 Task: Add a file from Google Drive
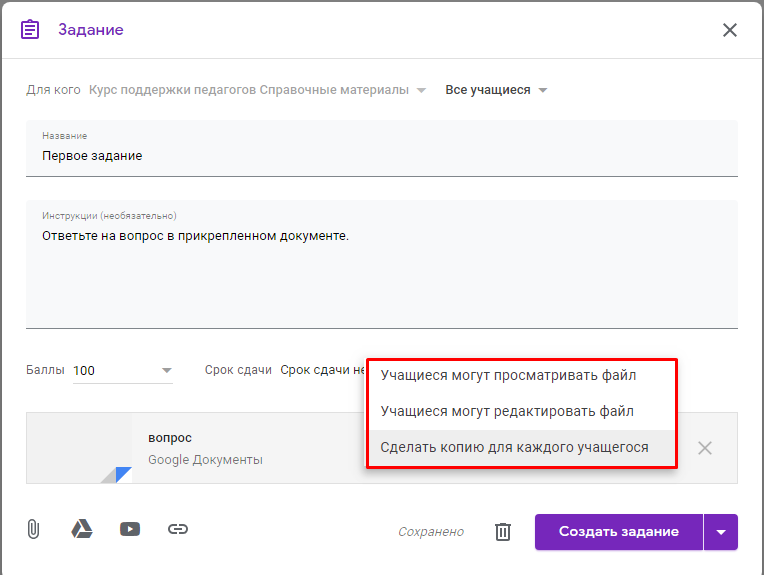82,529
